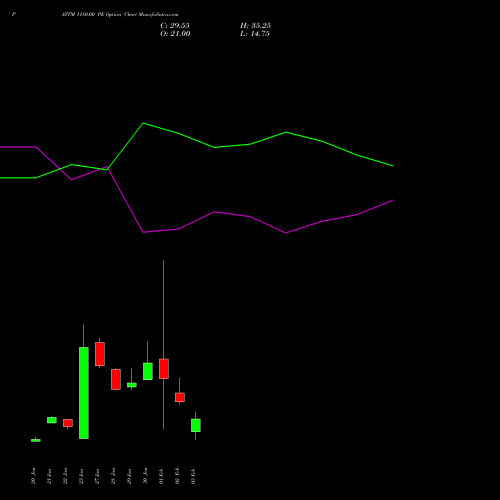Click the opening price value O: 21.00
Viewport: 500px width, 500px height.
coord(175,34)
